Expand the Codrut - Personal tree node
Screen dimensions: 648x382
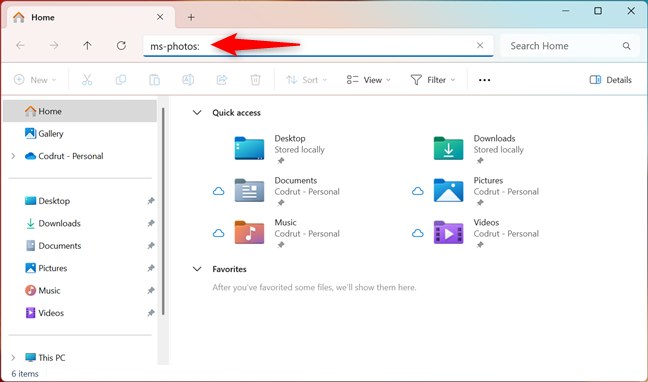13,156
